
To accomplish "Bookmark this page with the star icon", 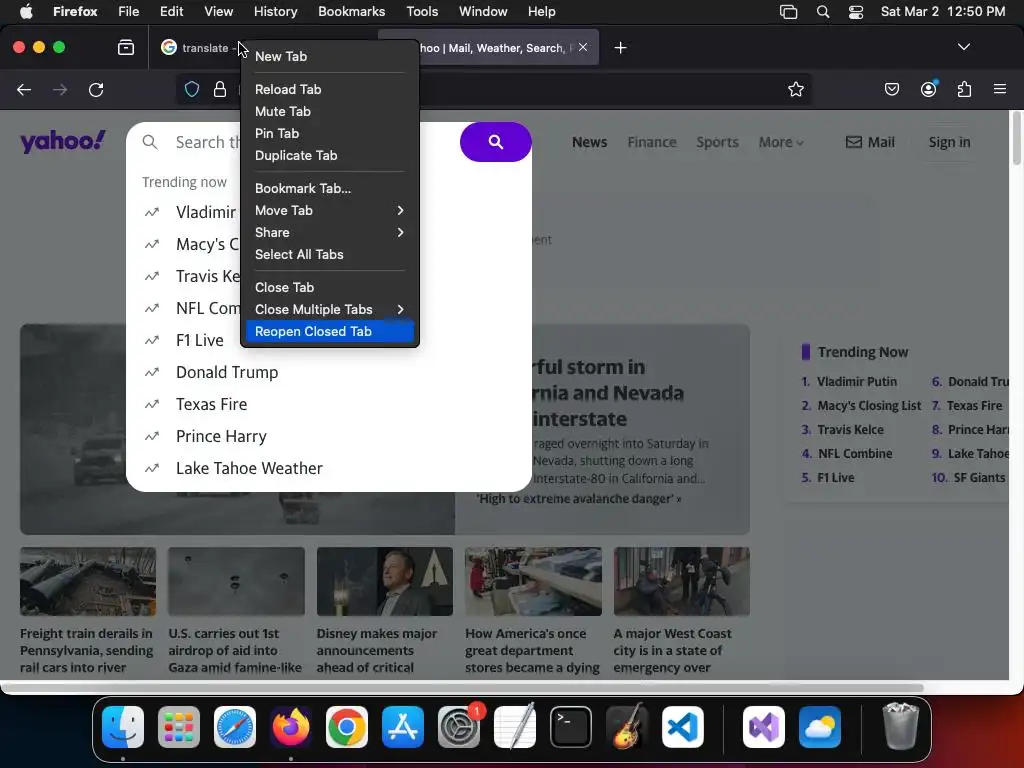I will click(795, 89).
